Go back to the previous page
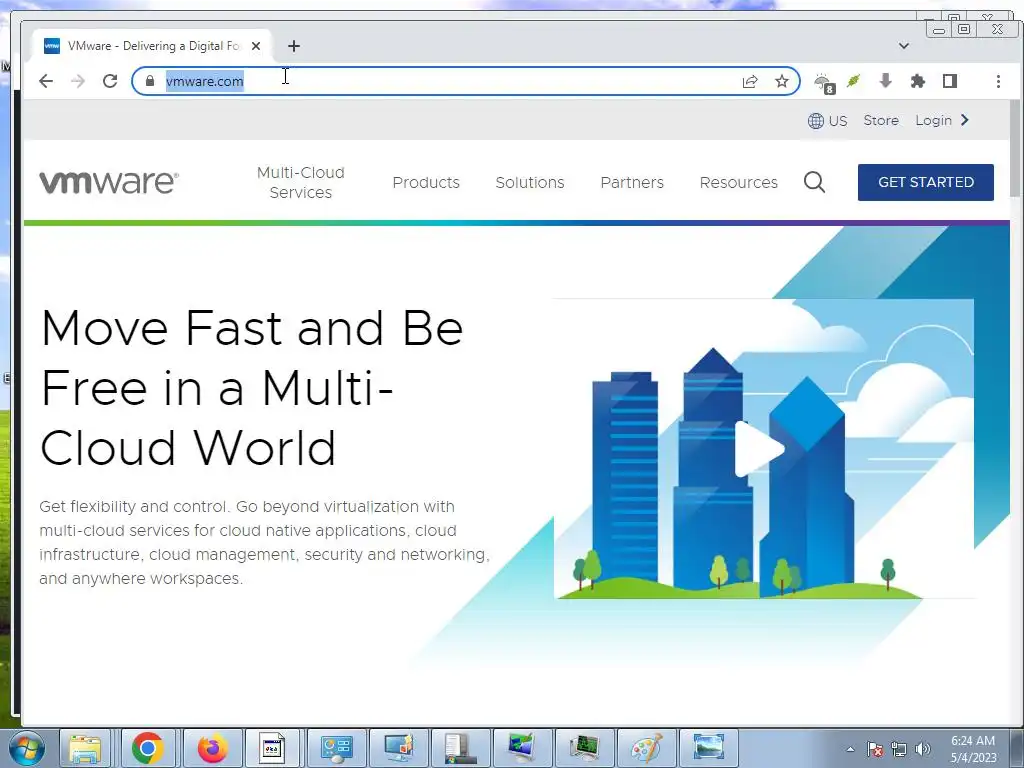The height and width of the screenshot is (768, 1024). tap(46, 81)
